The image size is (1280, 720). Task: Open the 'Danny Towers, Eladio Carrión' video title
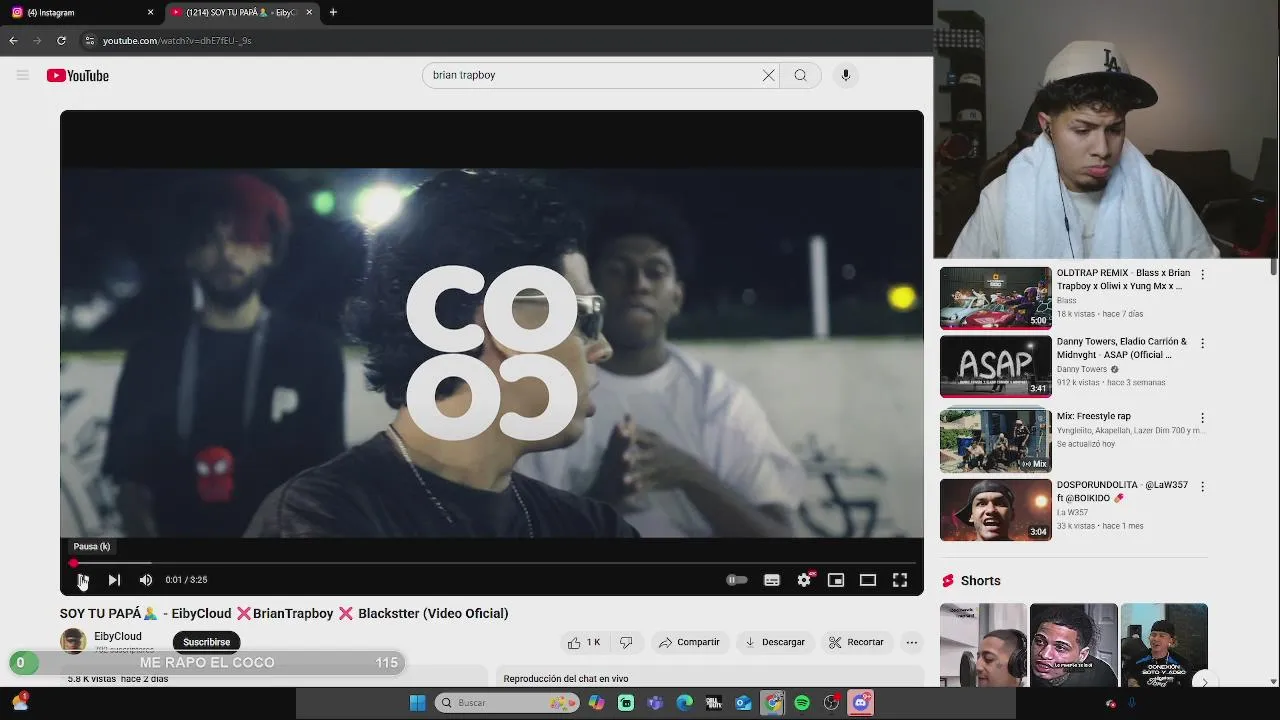[1122, 348]
